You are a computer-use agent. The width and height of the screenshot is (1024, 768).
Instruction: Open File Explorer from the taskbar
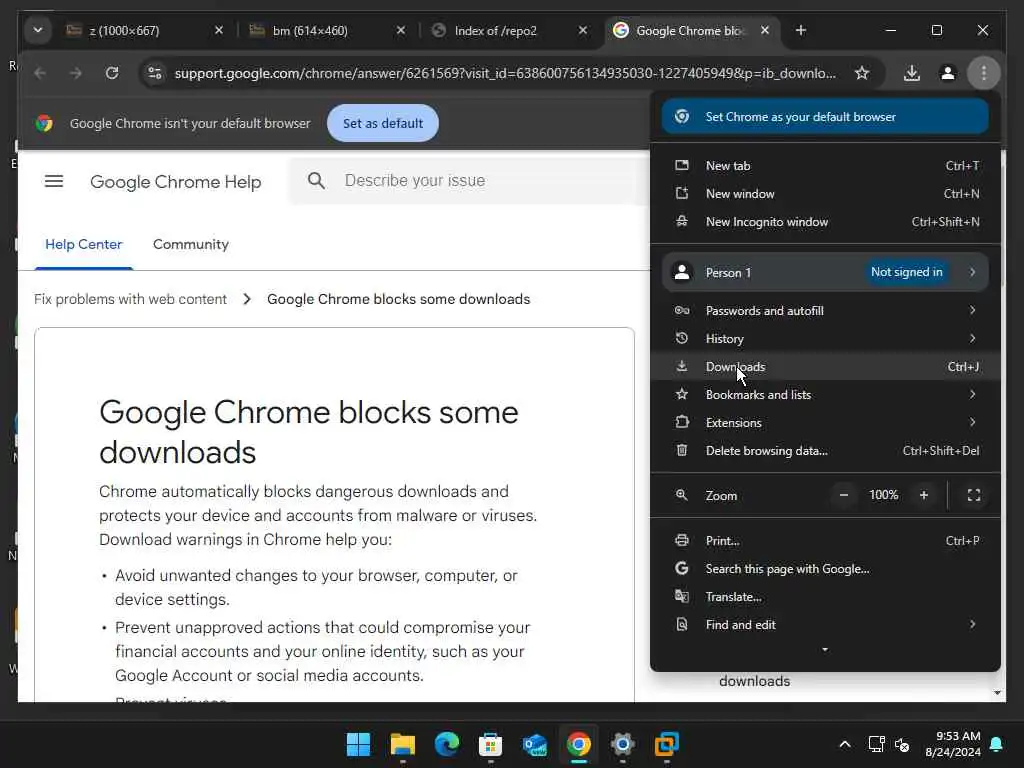click(402, 744)
